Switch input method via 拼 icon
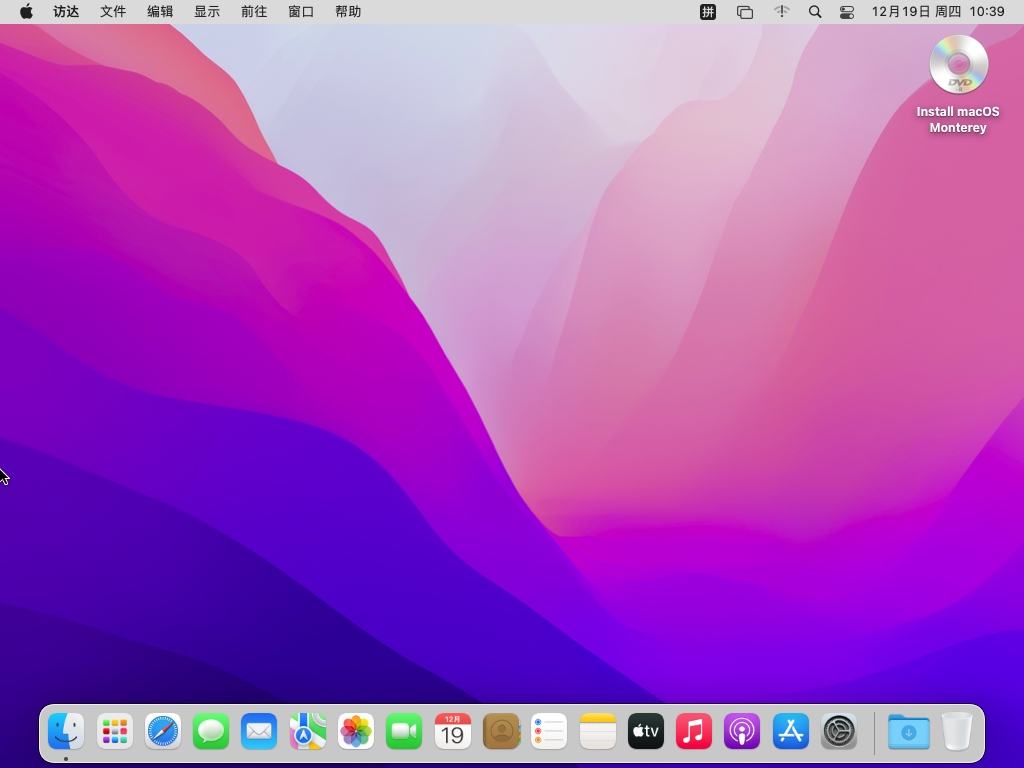 (708, 12)
